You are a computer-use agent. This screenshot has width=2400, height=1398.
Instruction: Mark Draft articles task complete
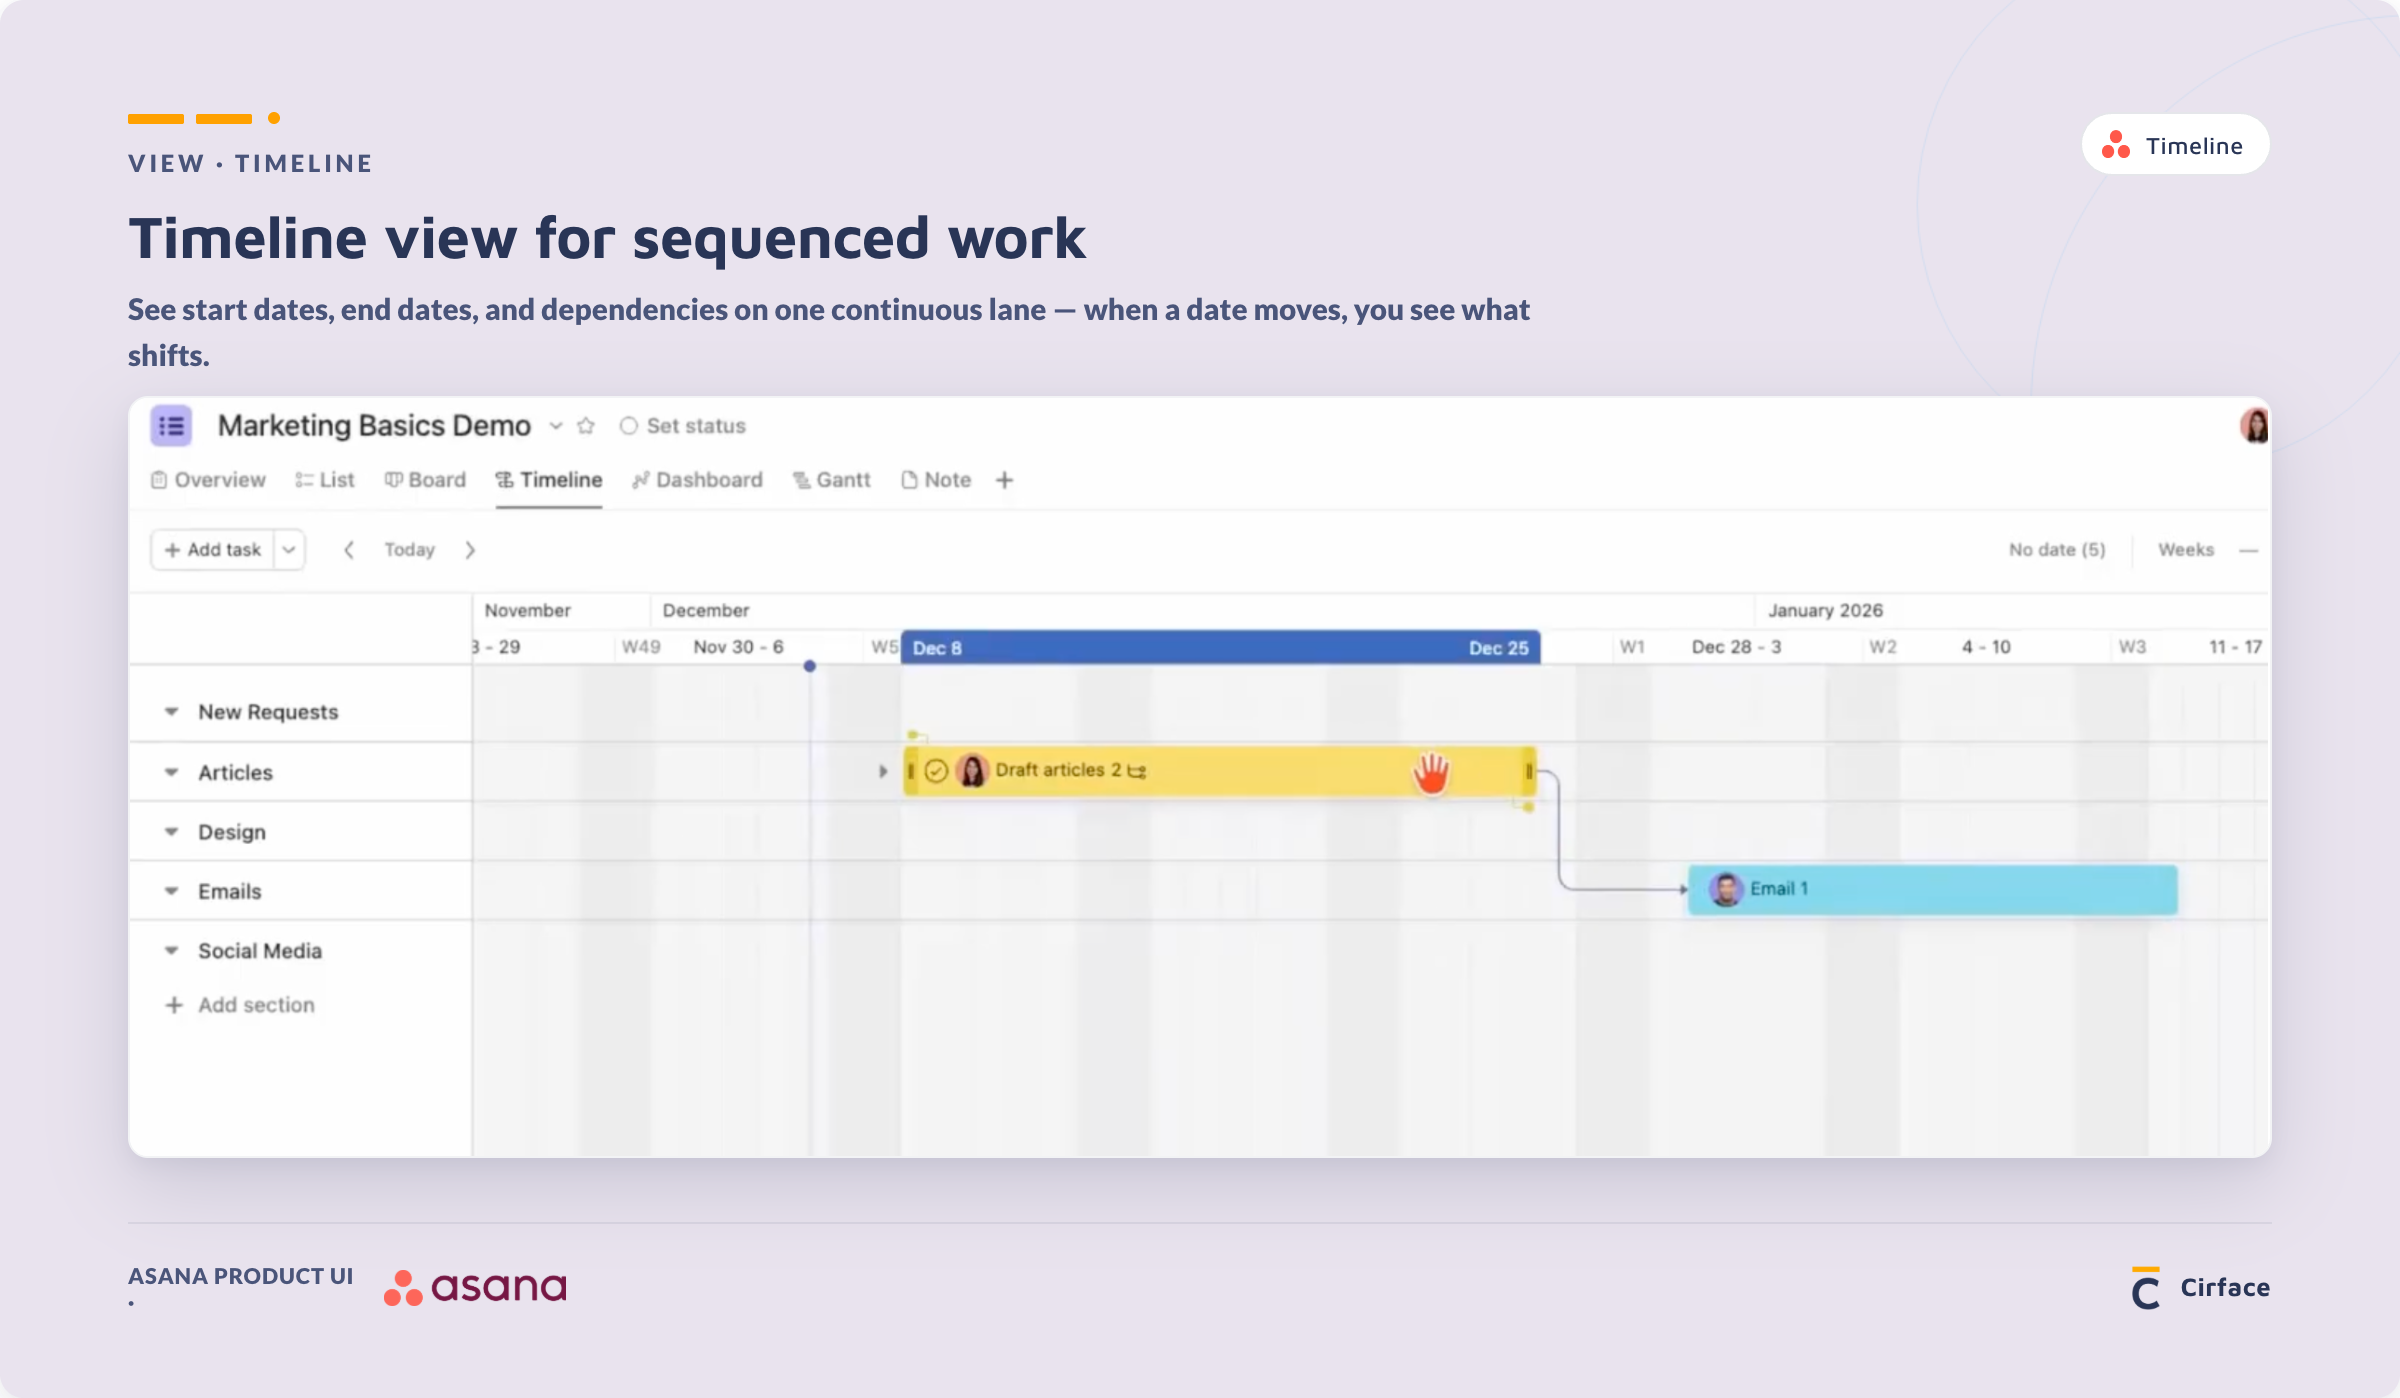(936, 771)
